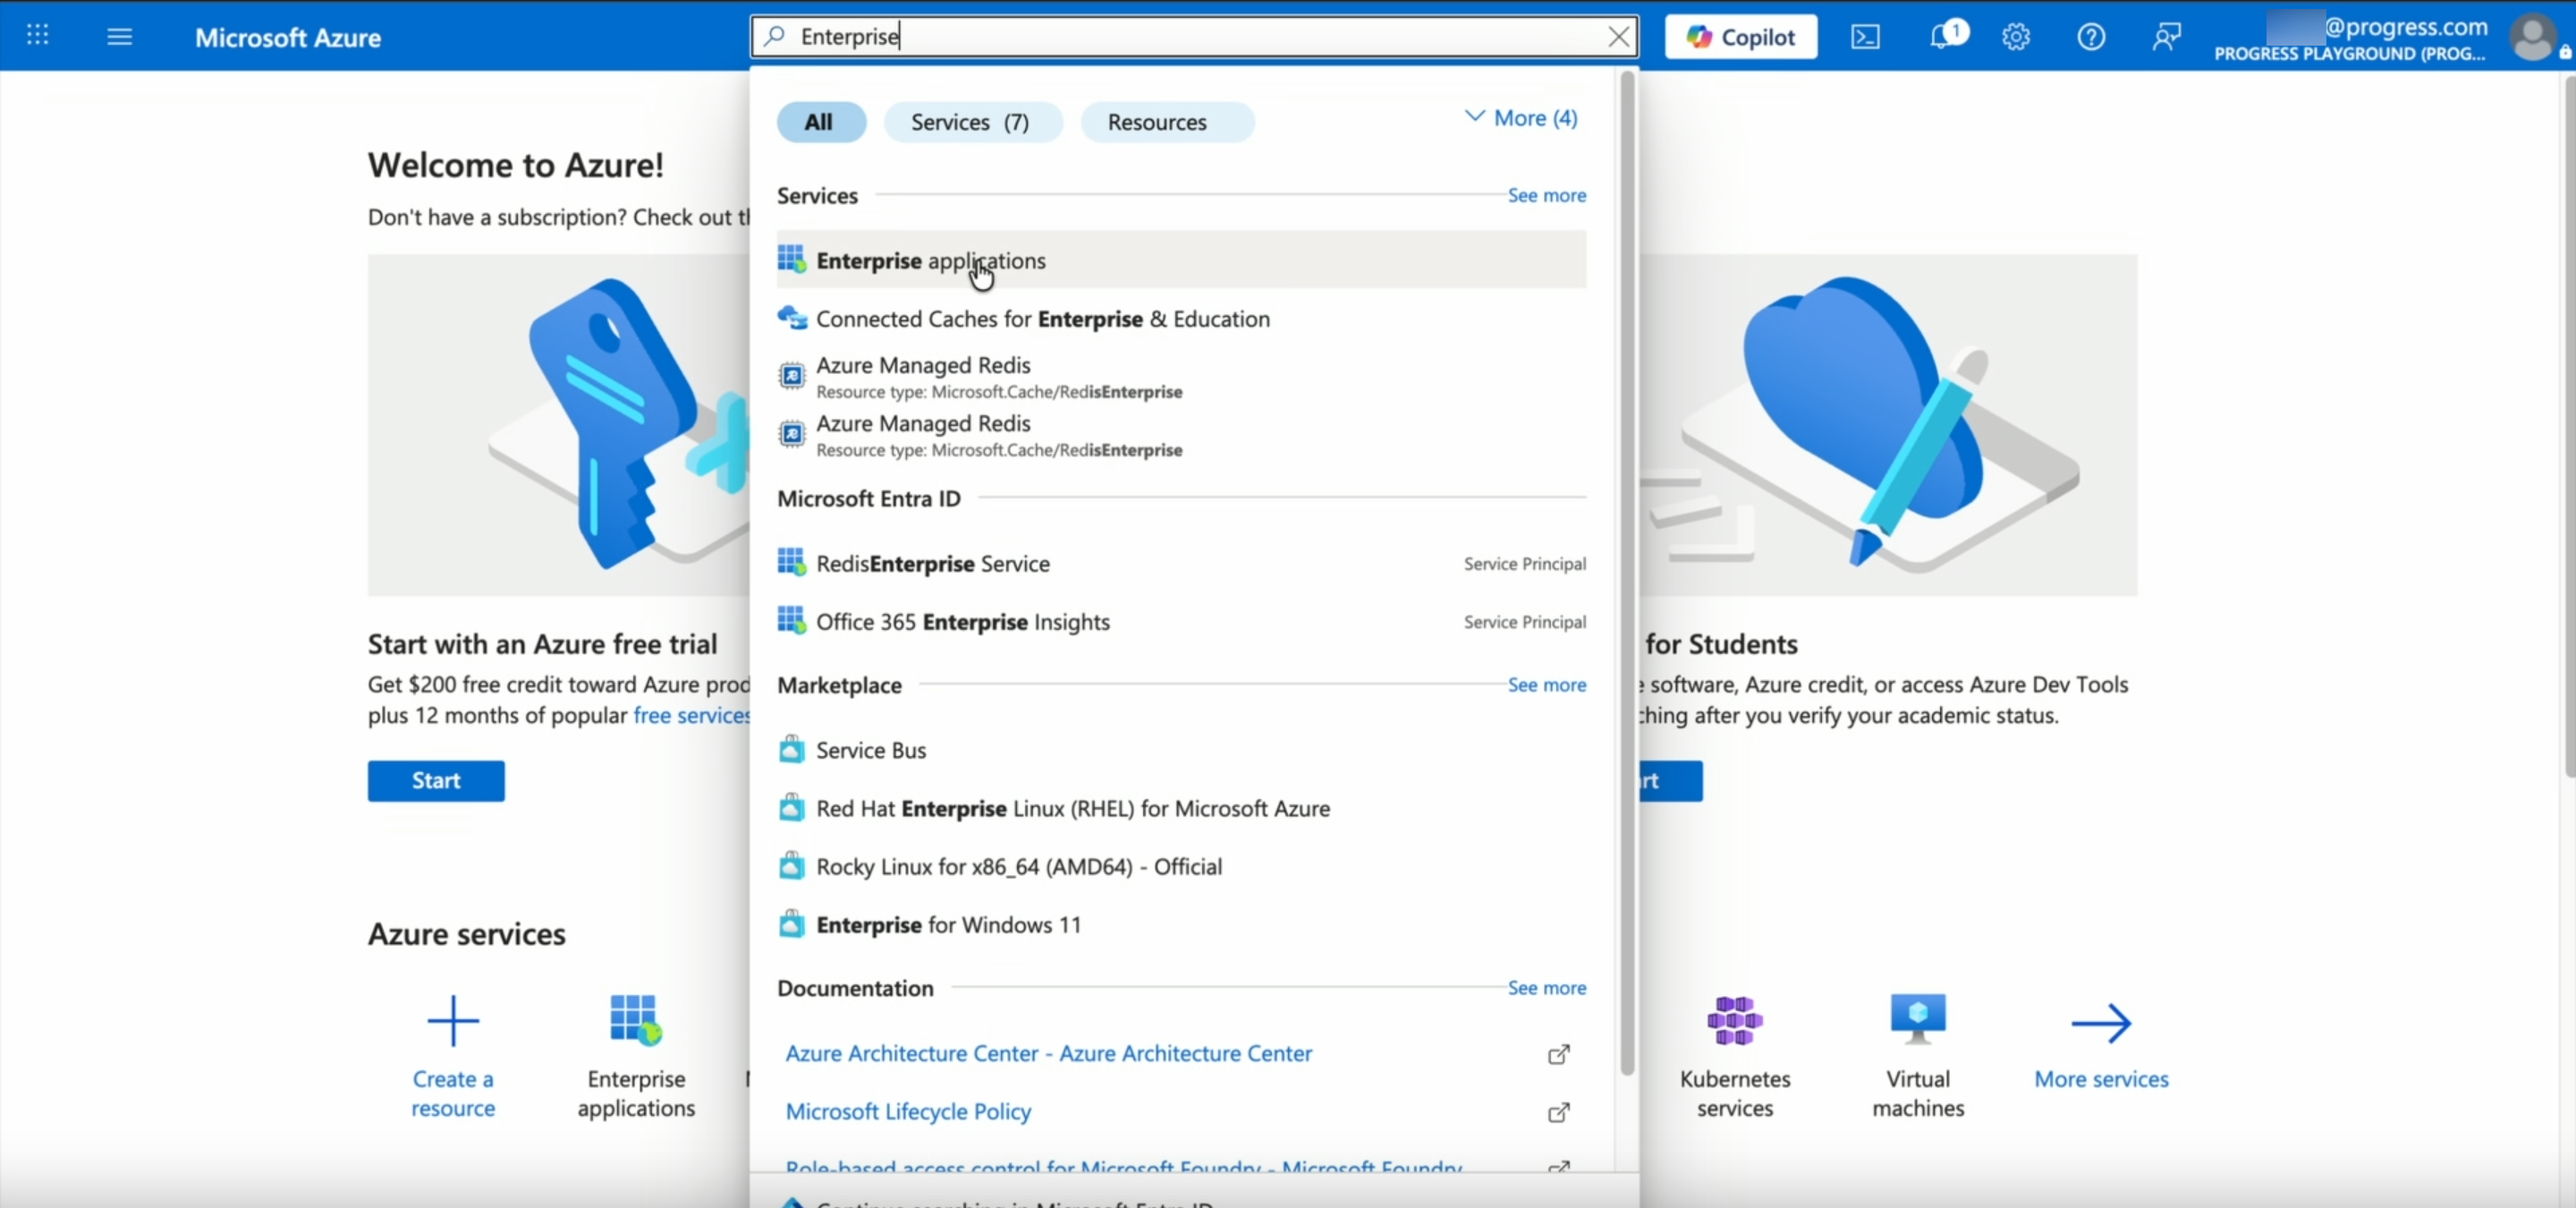Image resolution: width=2576 pixels, height=1208 pixels.
Task: Click the free services link
Action: (691, 715)
